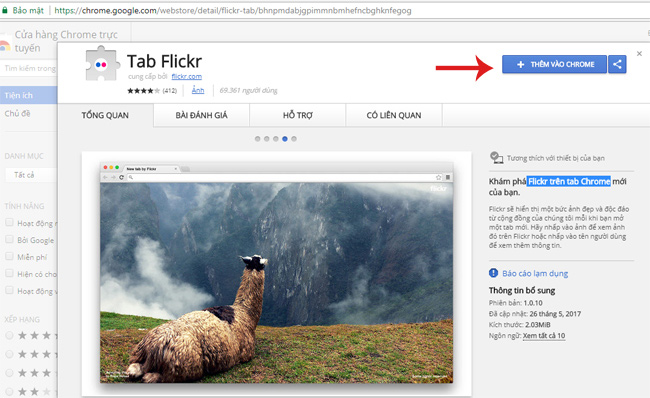Click the Tab Flickr puzzle piece icon
The width and height of the screenshot is (650, 398).
[102, 63]
